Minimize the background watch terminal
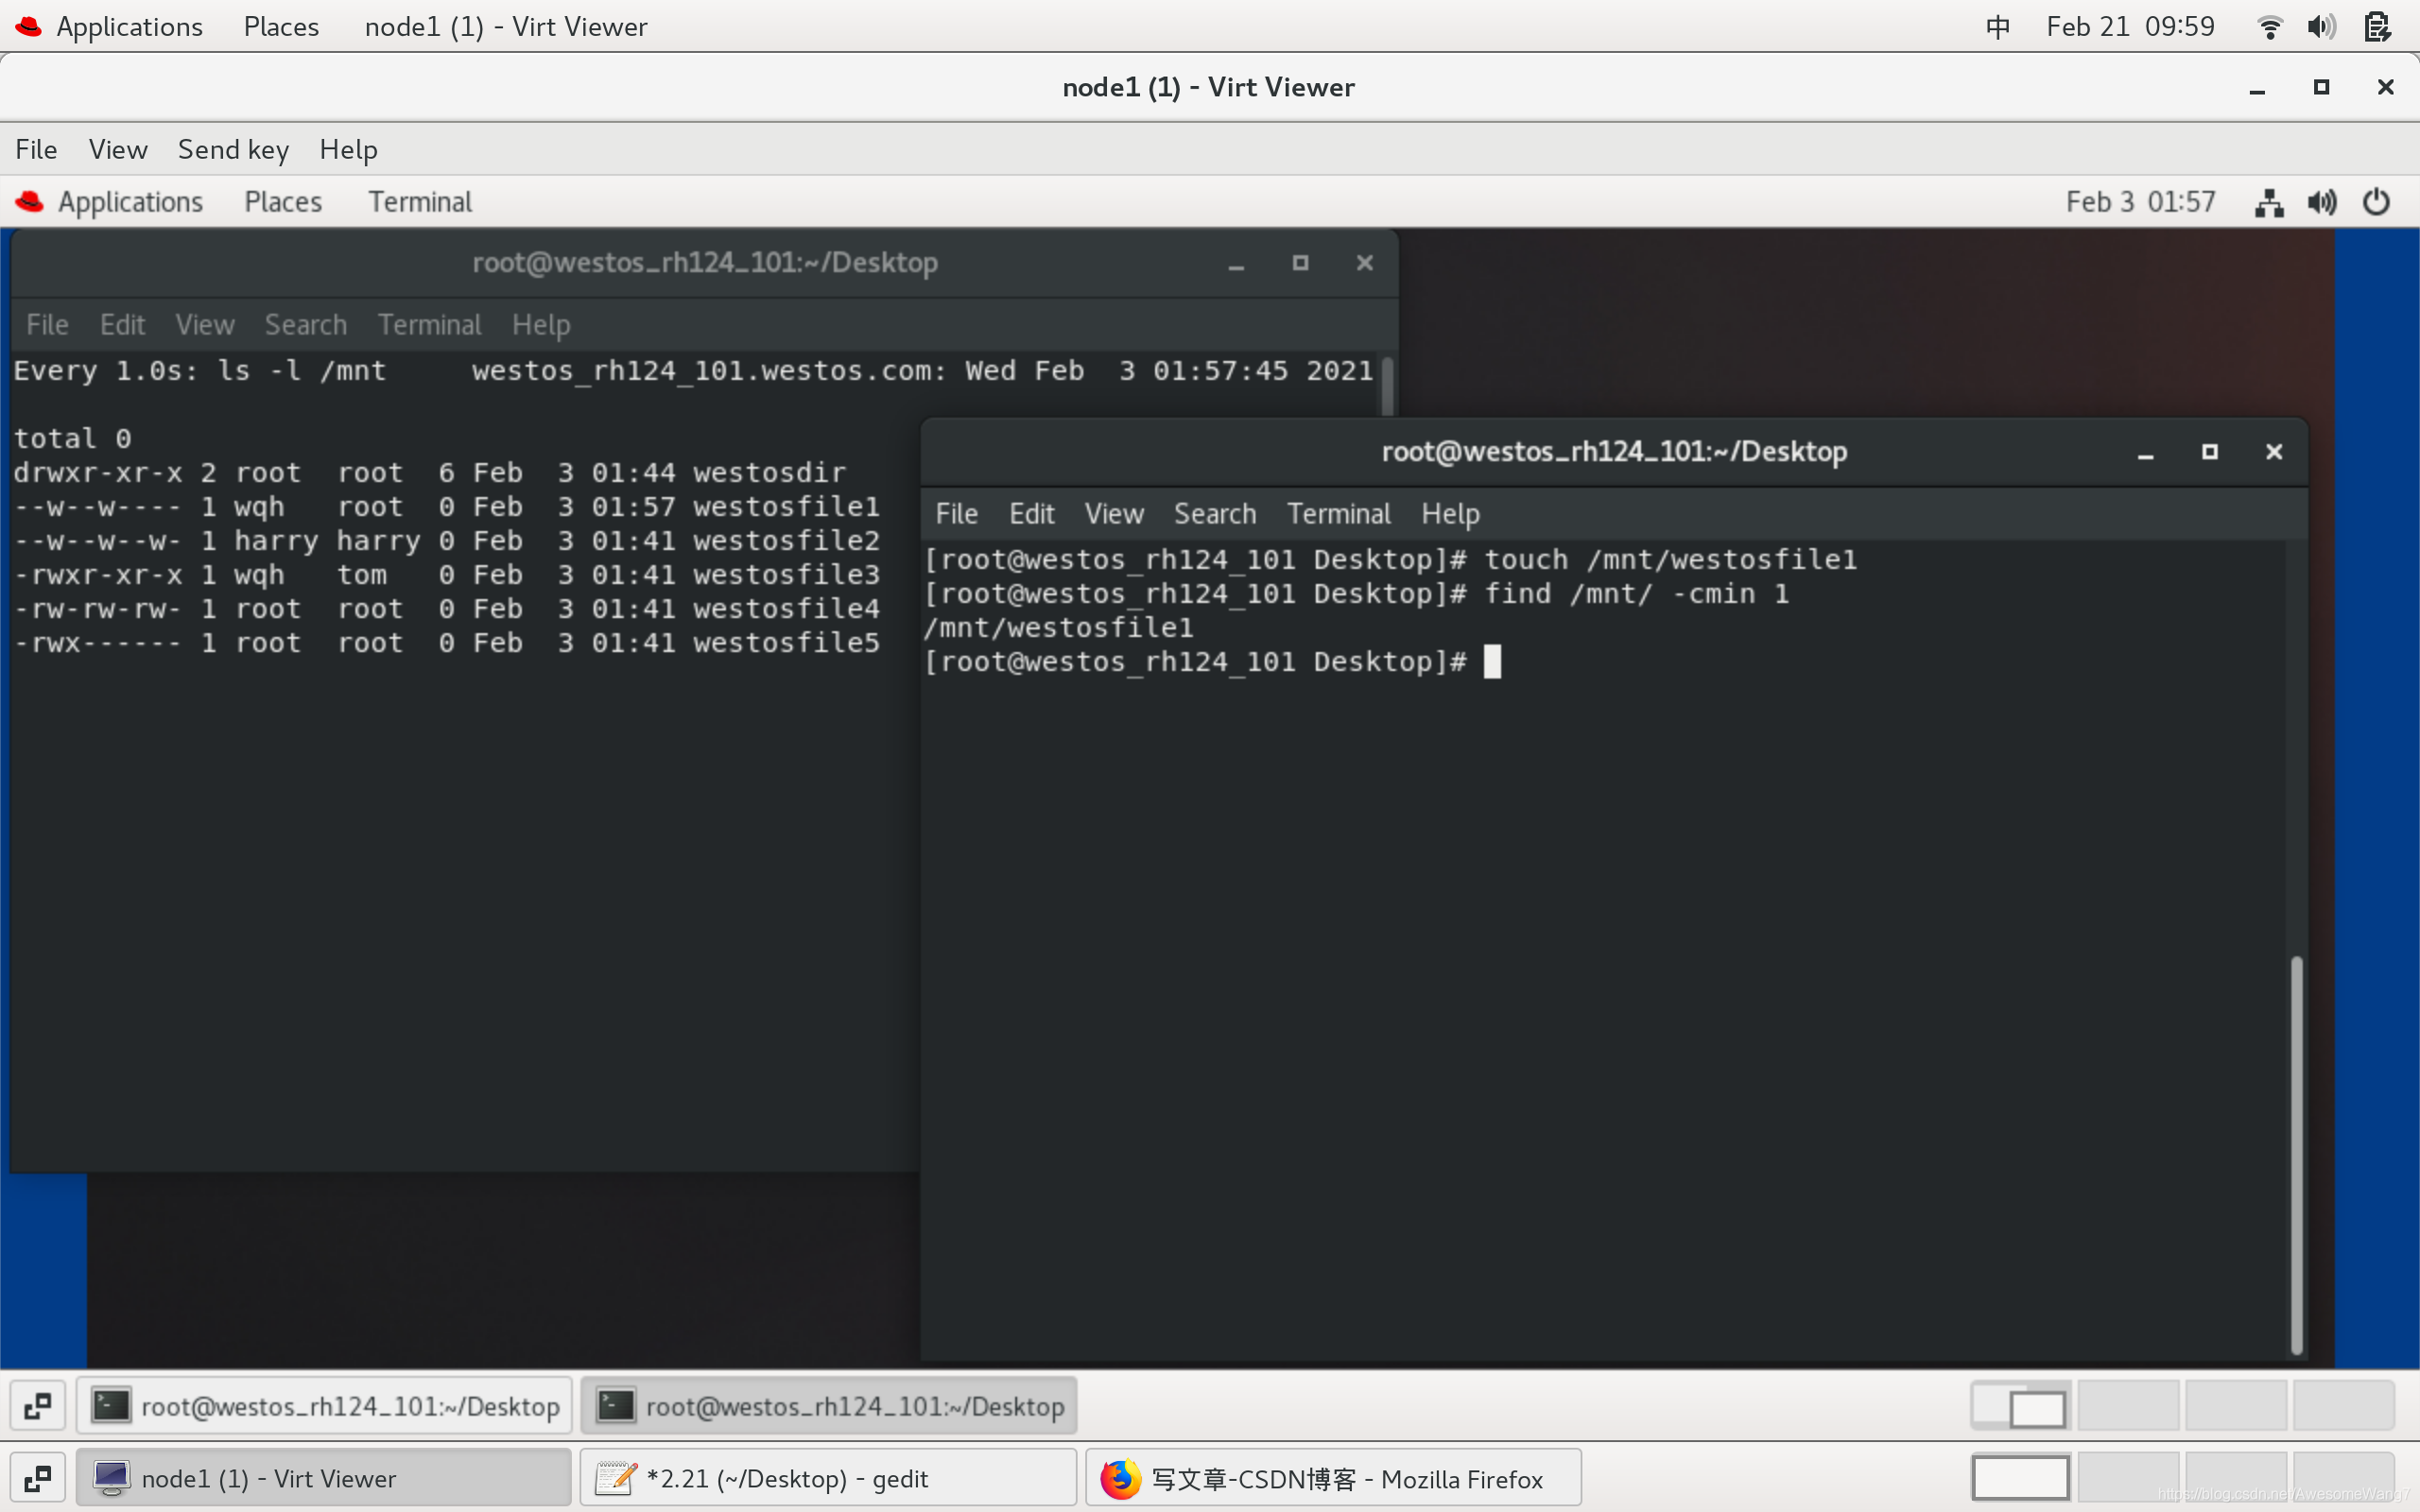2420x1512 pixels. click(x=1236, y=264)
